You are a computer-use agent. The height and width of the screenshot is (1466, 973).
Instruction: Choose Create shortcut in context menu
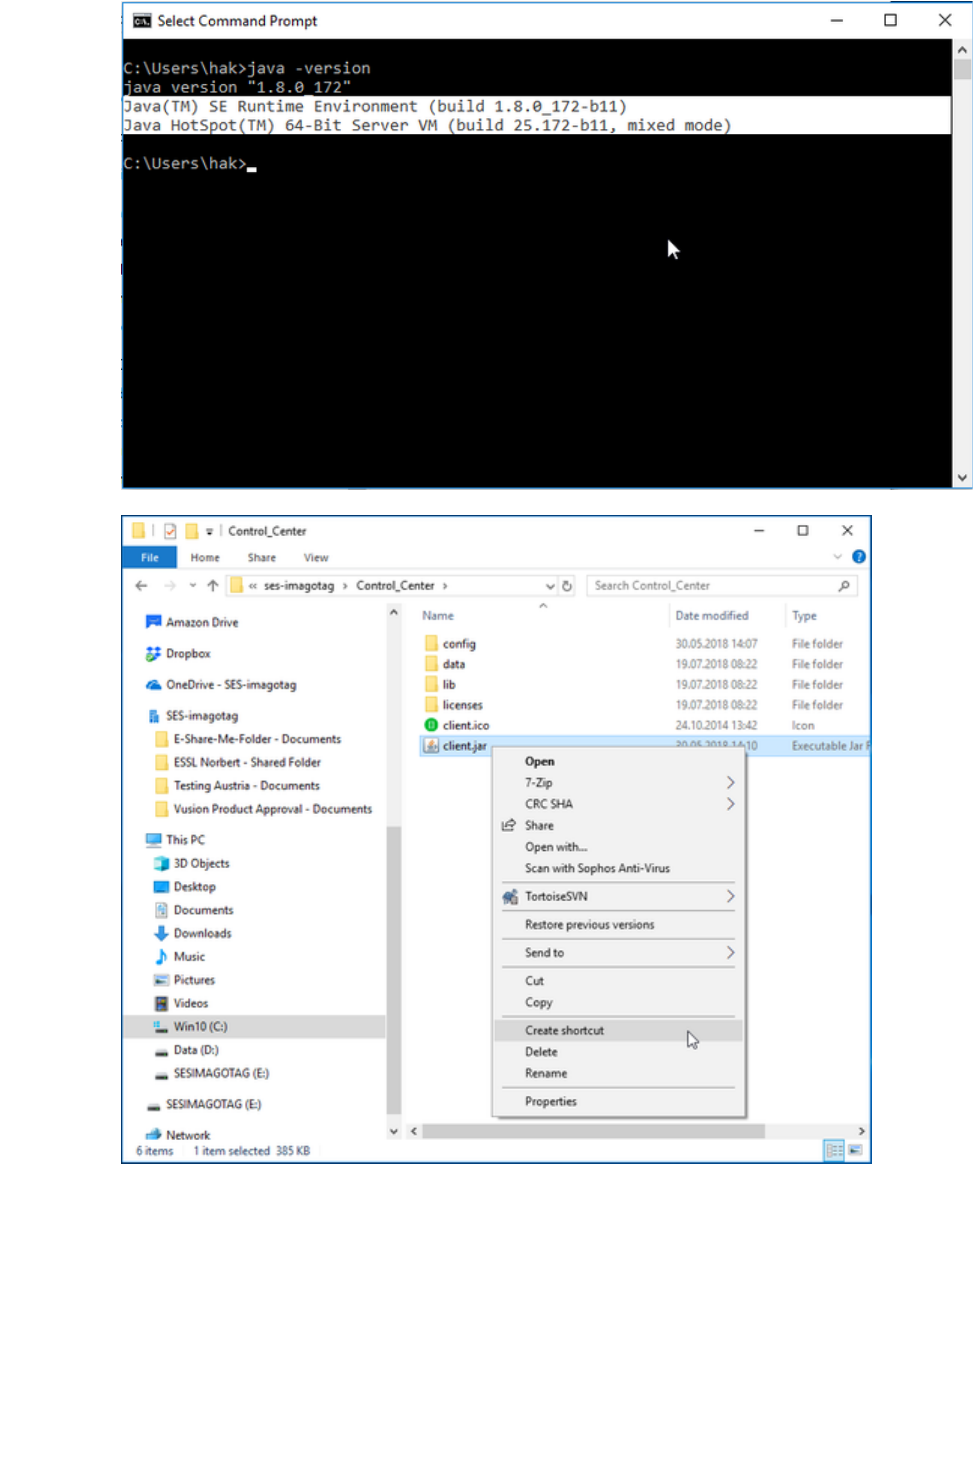619,1030
